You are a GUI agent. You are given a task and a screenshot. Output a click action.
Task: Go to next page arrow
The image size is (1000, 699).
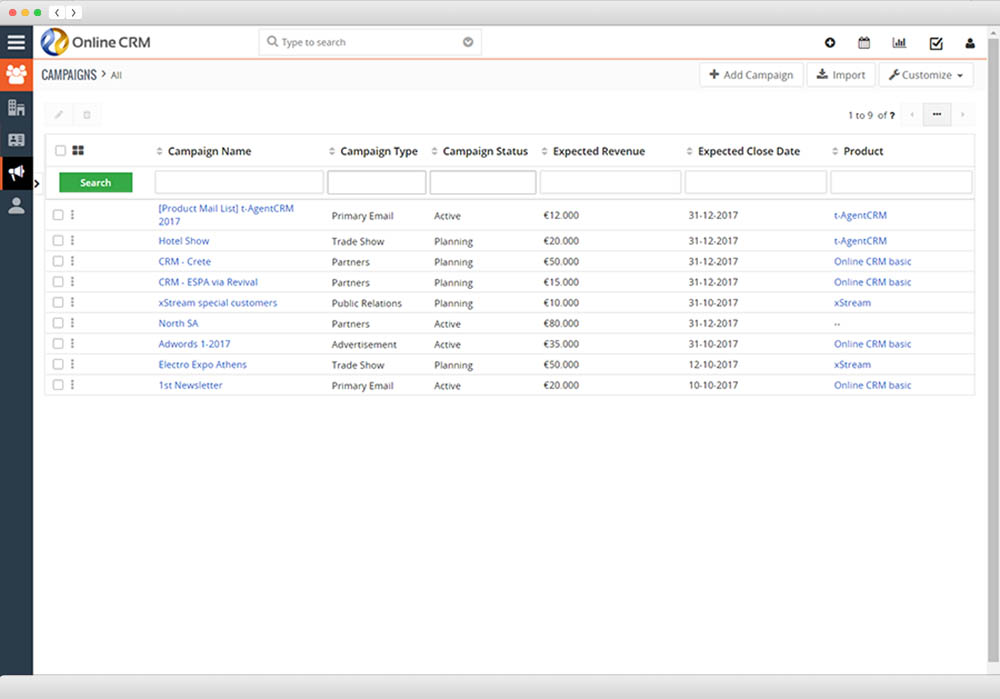pos(962,115)
